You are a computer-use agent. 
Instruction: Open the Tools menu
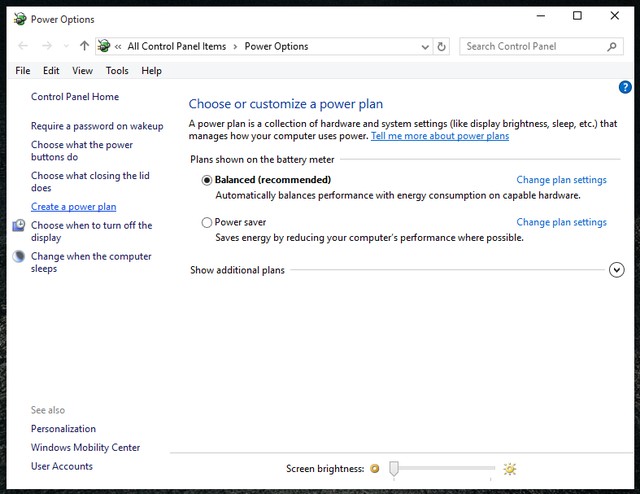point(117,71)
